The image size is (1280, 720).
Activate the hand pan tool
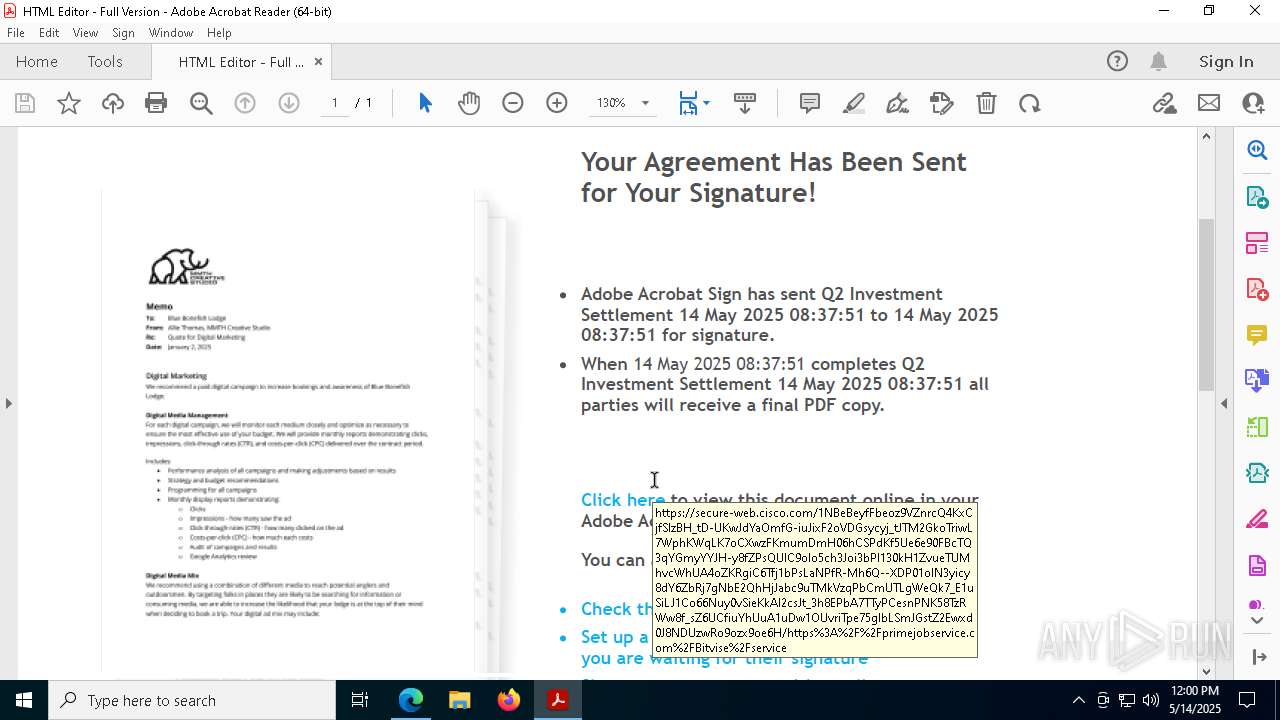point(469,103)
